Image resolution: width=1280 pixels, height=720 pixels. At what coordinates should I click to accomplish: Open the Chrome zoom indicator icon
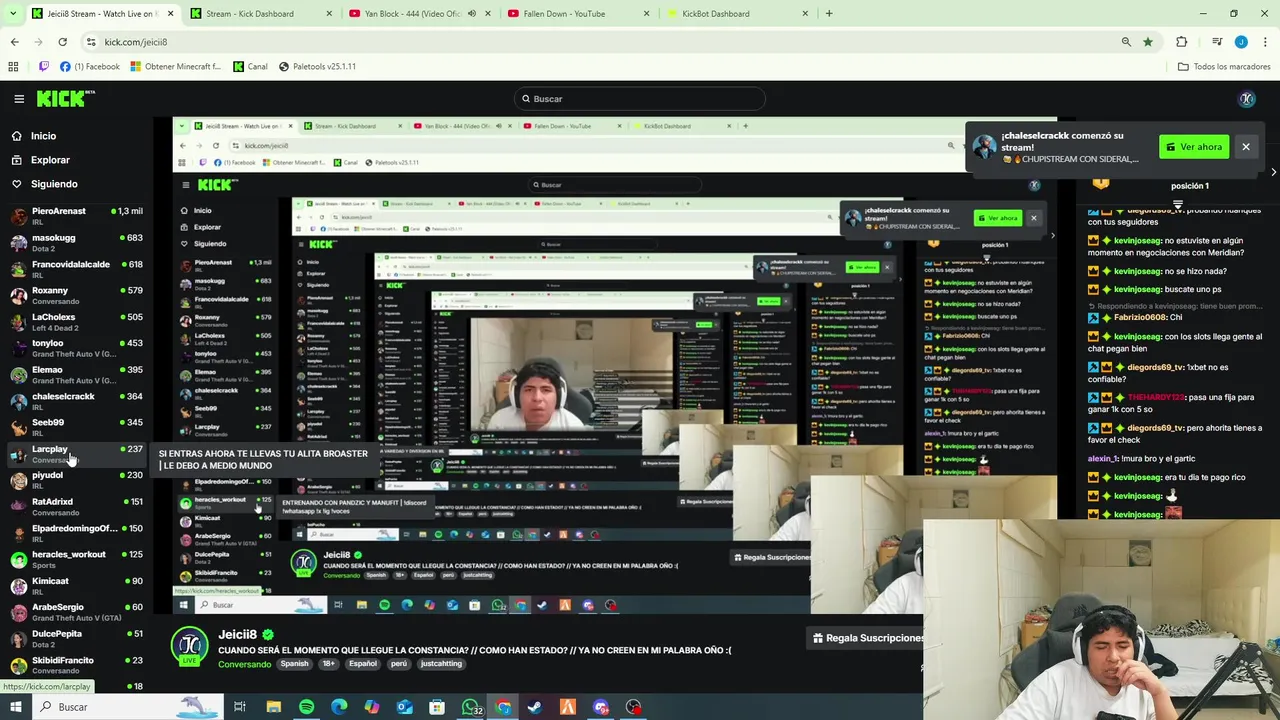[x=1126, y=42]
